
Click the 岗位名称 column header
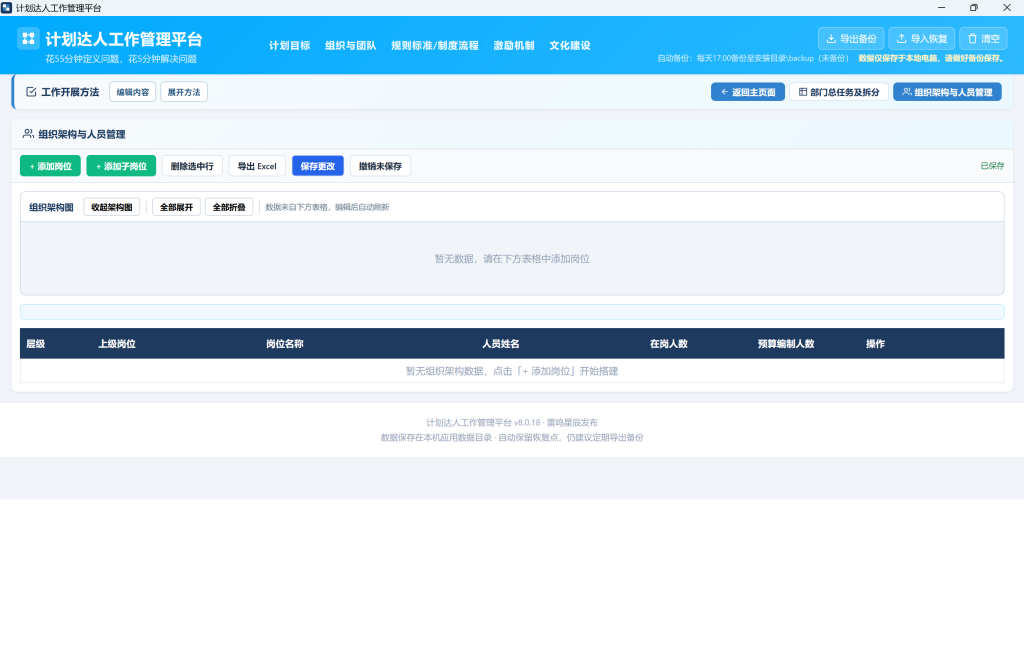(x=285, y=344)
